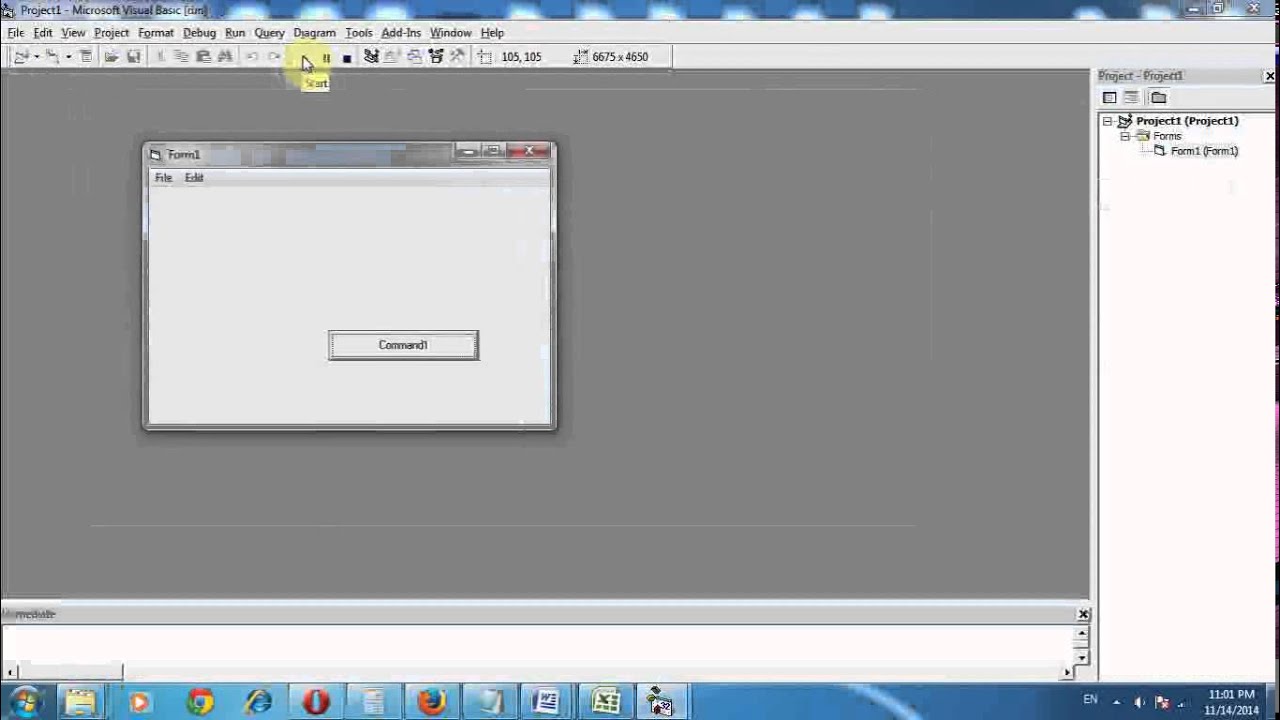Launch Firefox from taskbar
The height and width of the screenshot is (720, 1280).
pyautogui.click(x=432, y=702)
